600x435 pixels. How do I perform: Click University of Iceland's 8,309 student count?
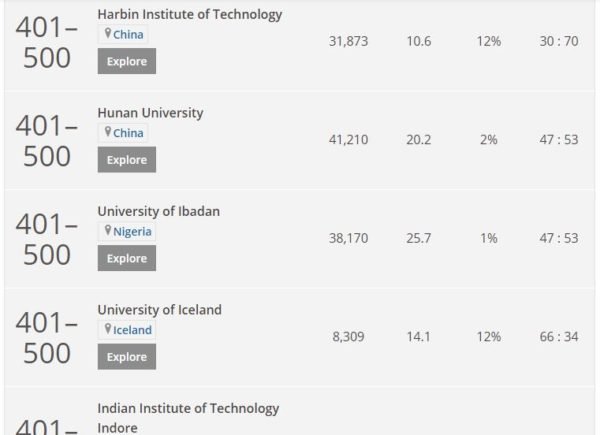click(348, 337)
